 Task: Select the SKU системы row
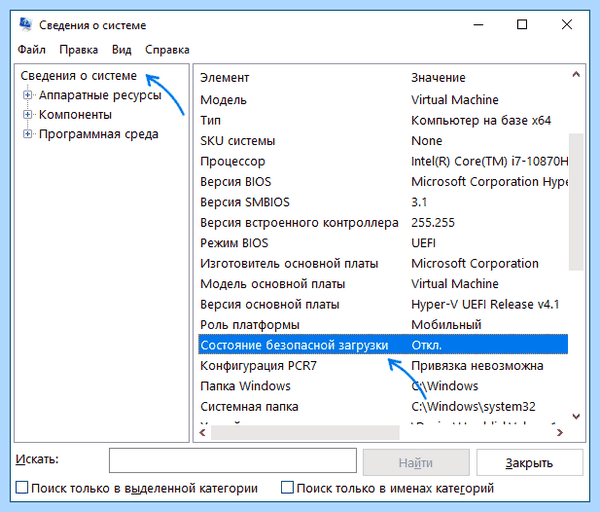pyautogui.click(x=383, y=141)
